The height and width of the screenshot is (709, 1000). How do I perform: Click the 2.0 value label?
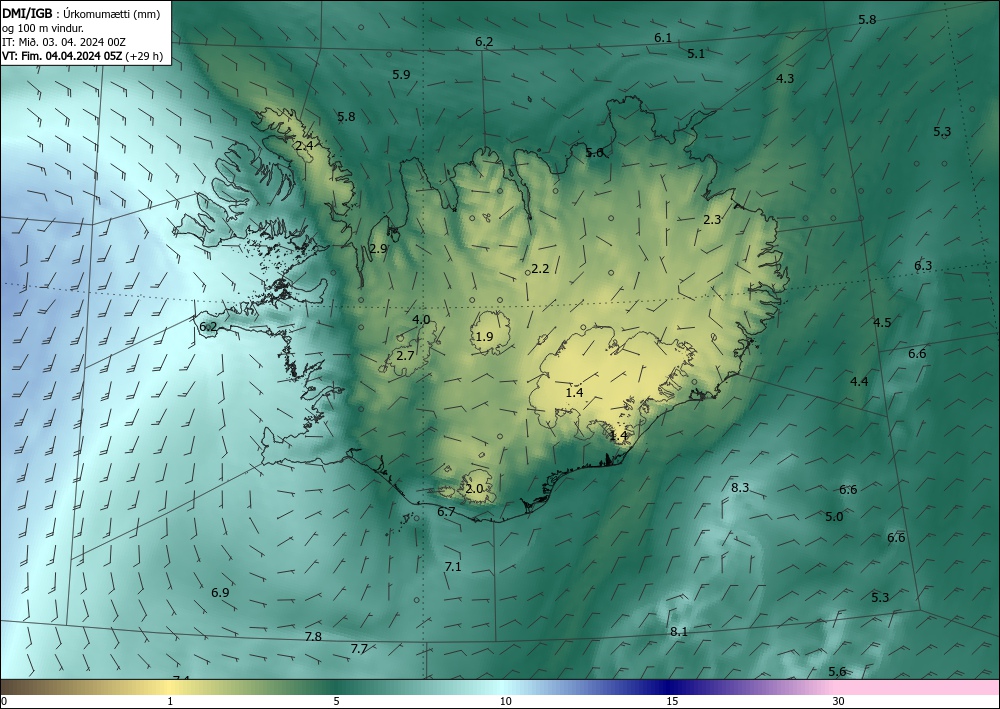coord(474,489)
